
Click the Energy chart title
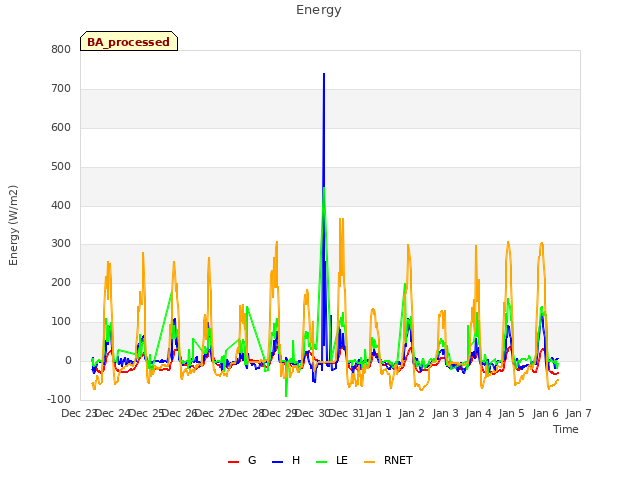tap(319, 10)
